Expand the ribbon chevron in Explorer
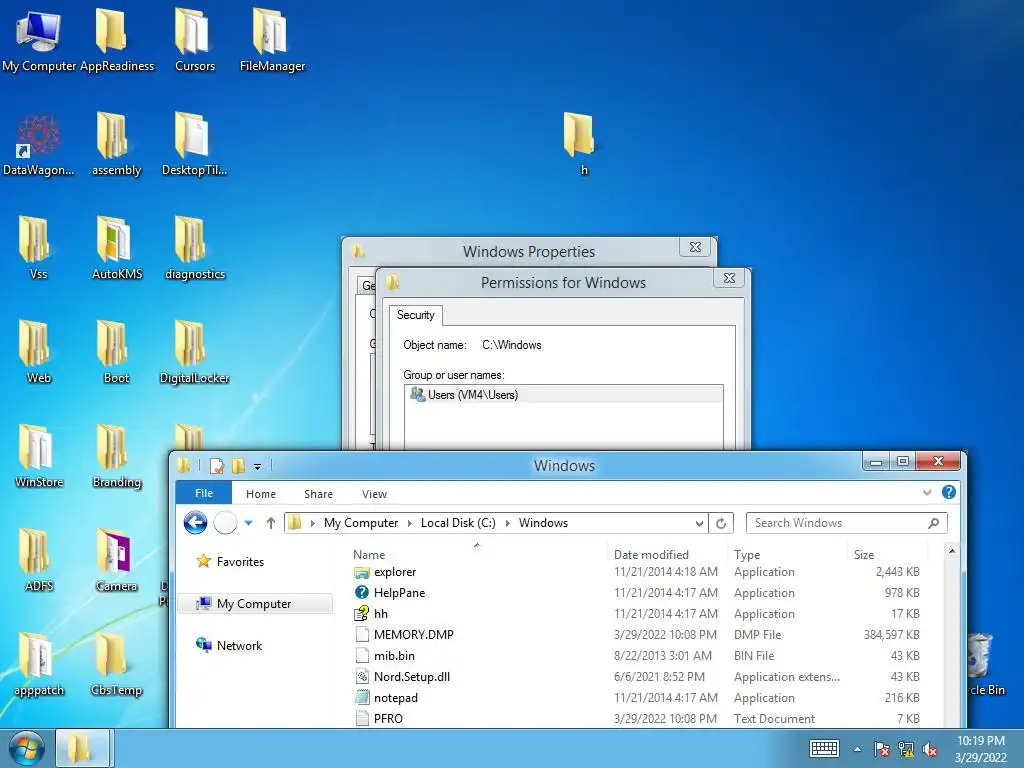 click(x=927, y=492)
